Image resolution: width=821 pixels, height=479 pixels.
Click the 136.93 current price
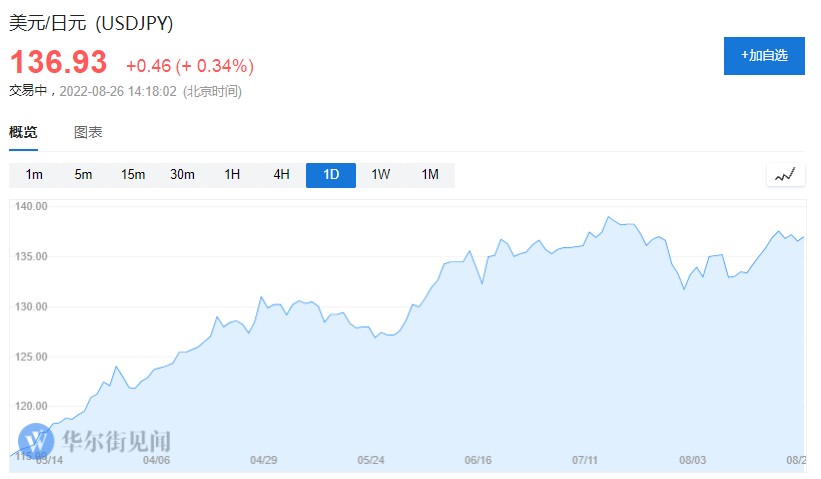click(58, 62)
